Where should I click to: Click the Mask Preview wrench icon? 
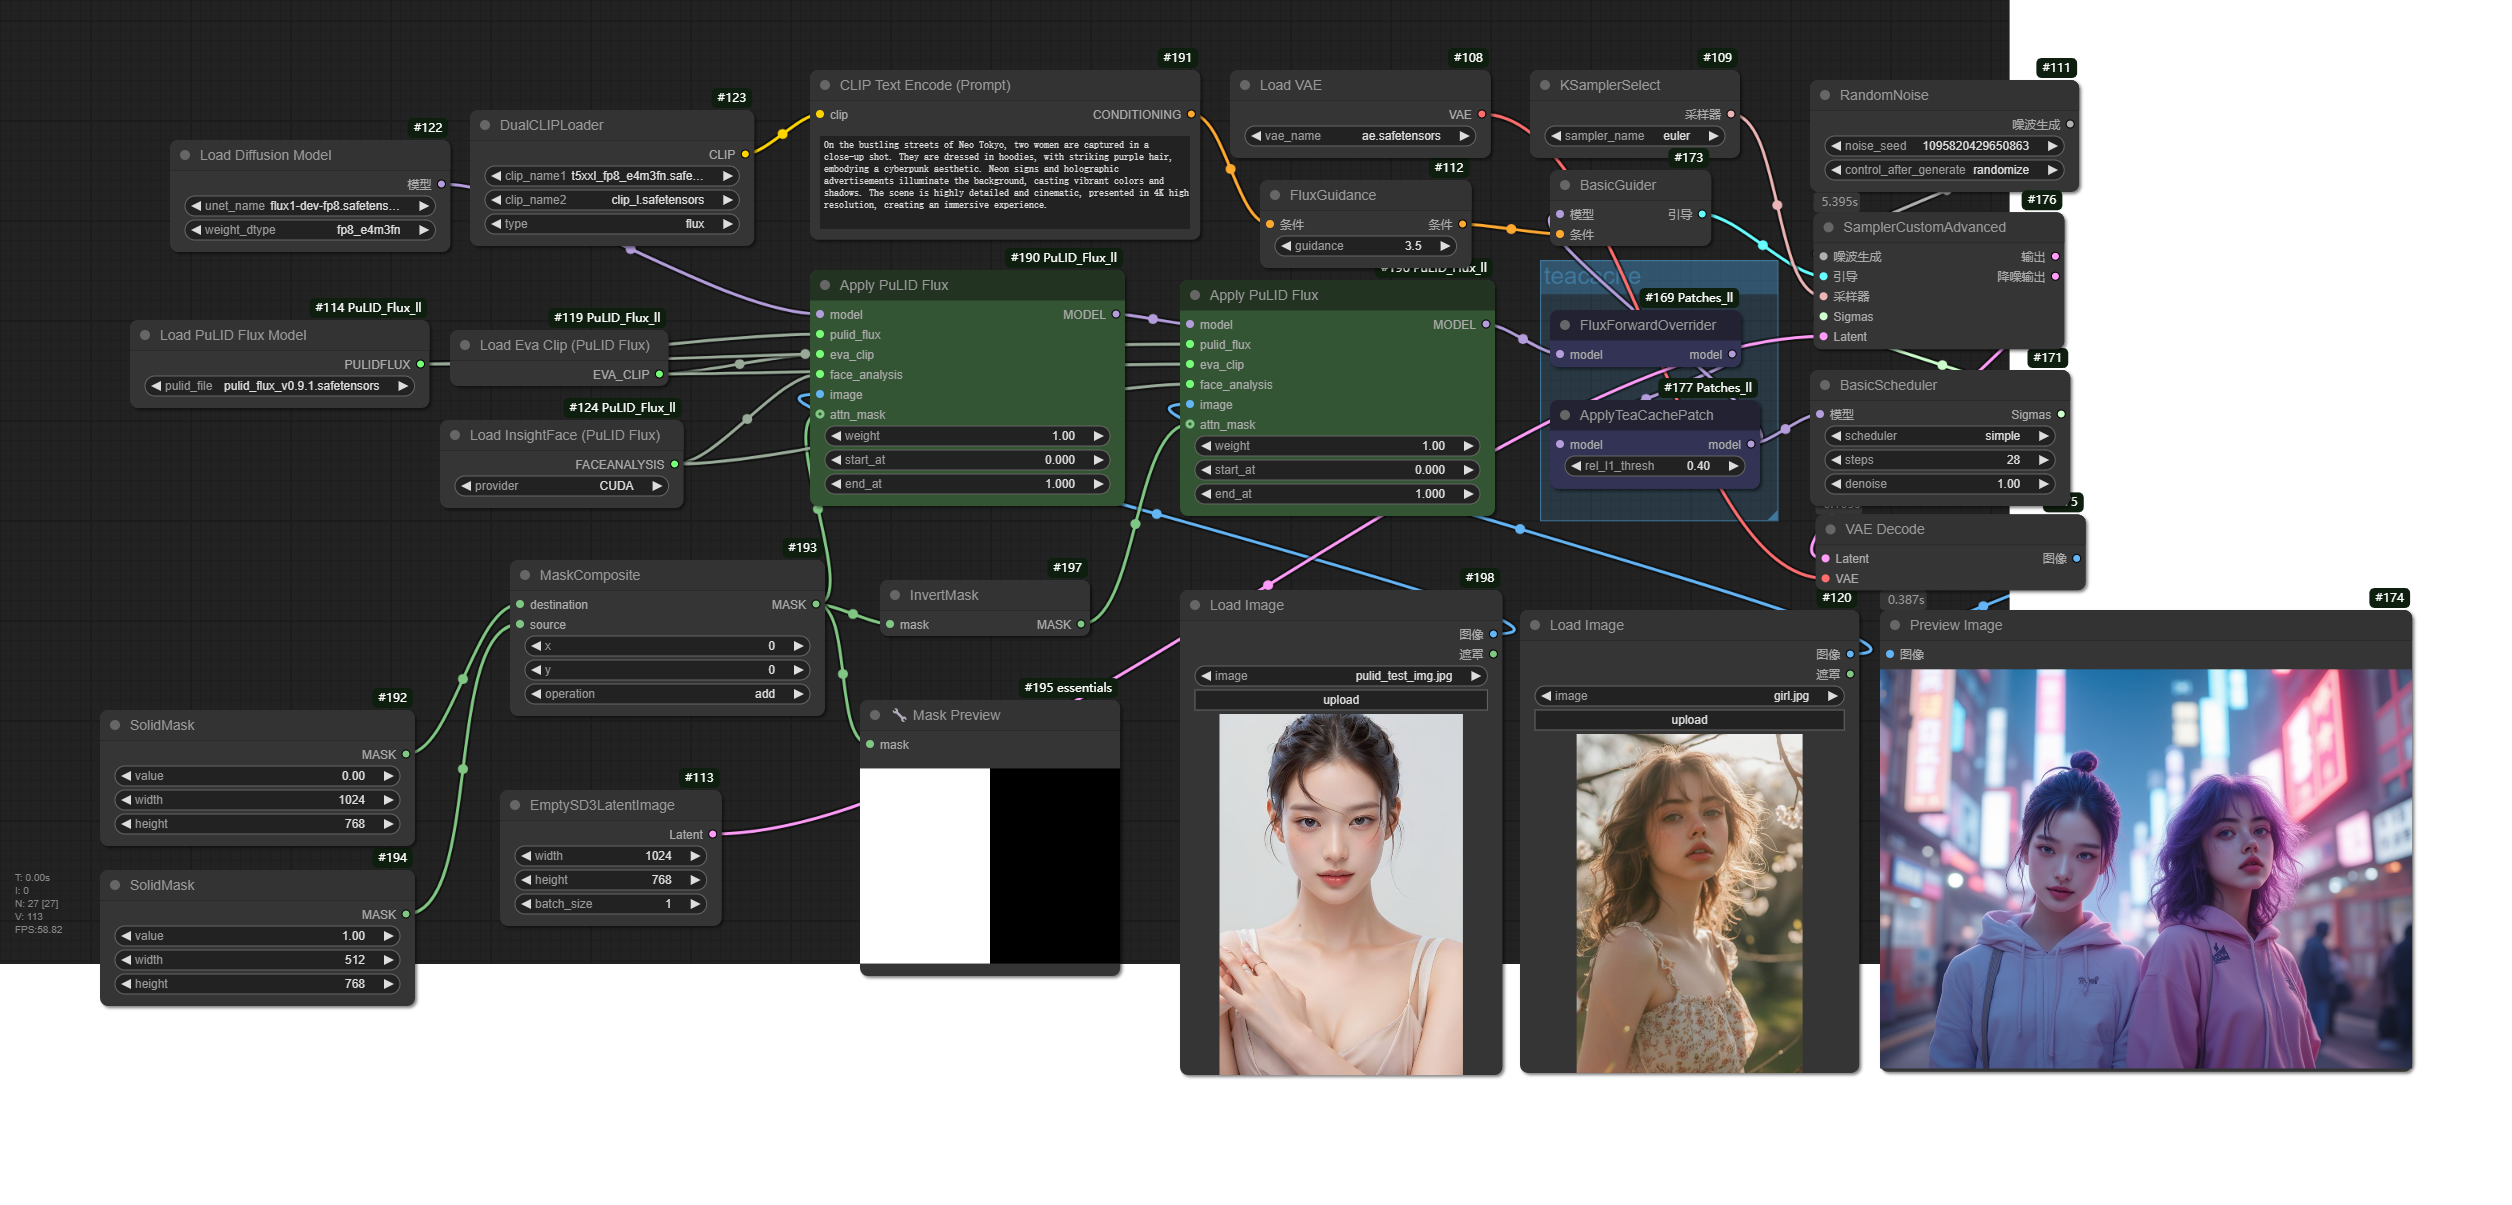click(x=899, y=715)
